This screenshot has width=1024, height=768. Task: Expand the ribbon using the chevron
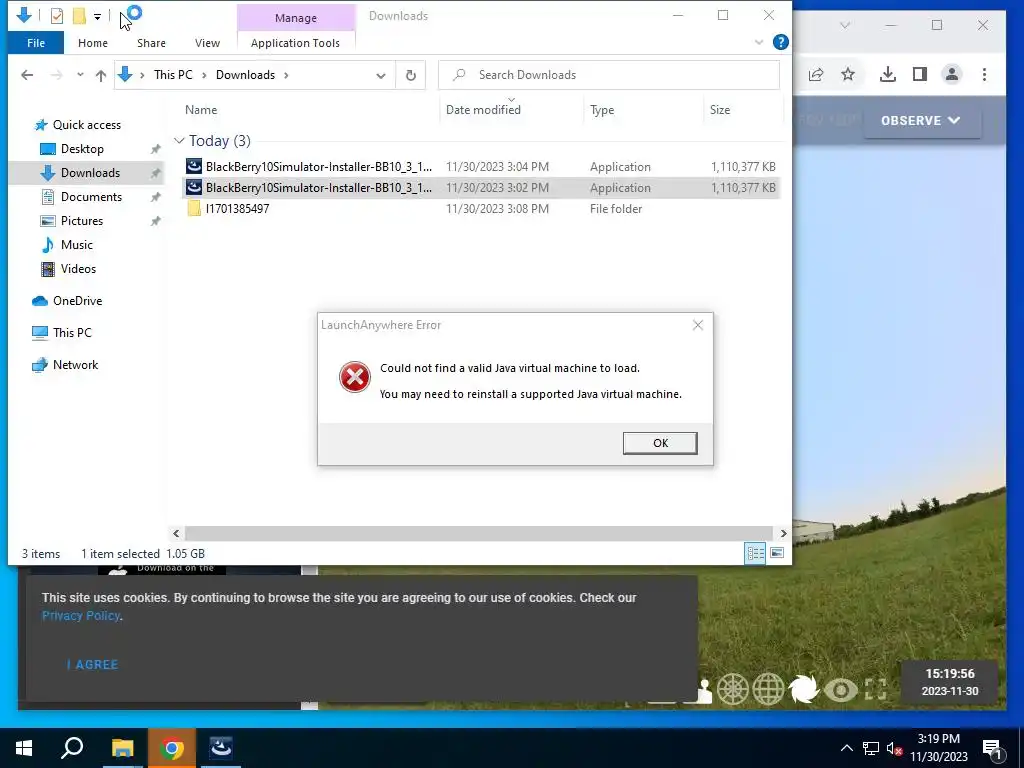[759, 42]
